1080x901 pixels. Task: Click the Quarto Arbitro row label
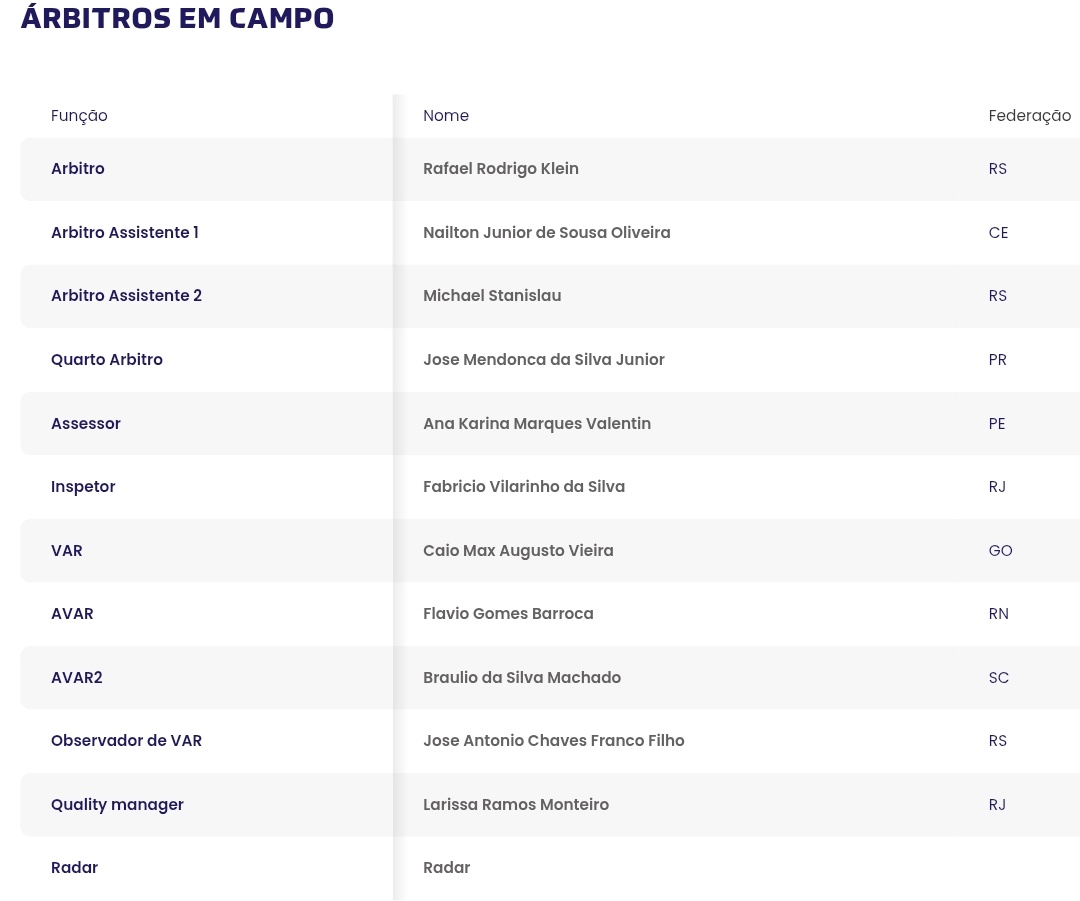click(x=107, y=360)
